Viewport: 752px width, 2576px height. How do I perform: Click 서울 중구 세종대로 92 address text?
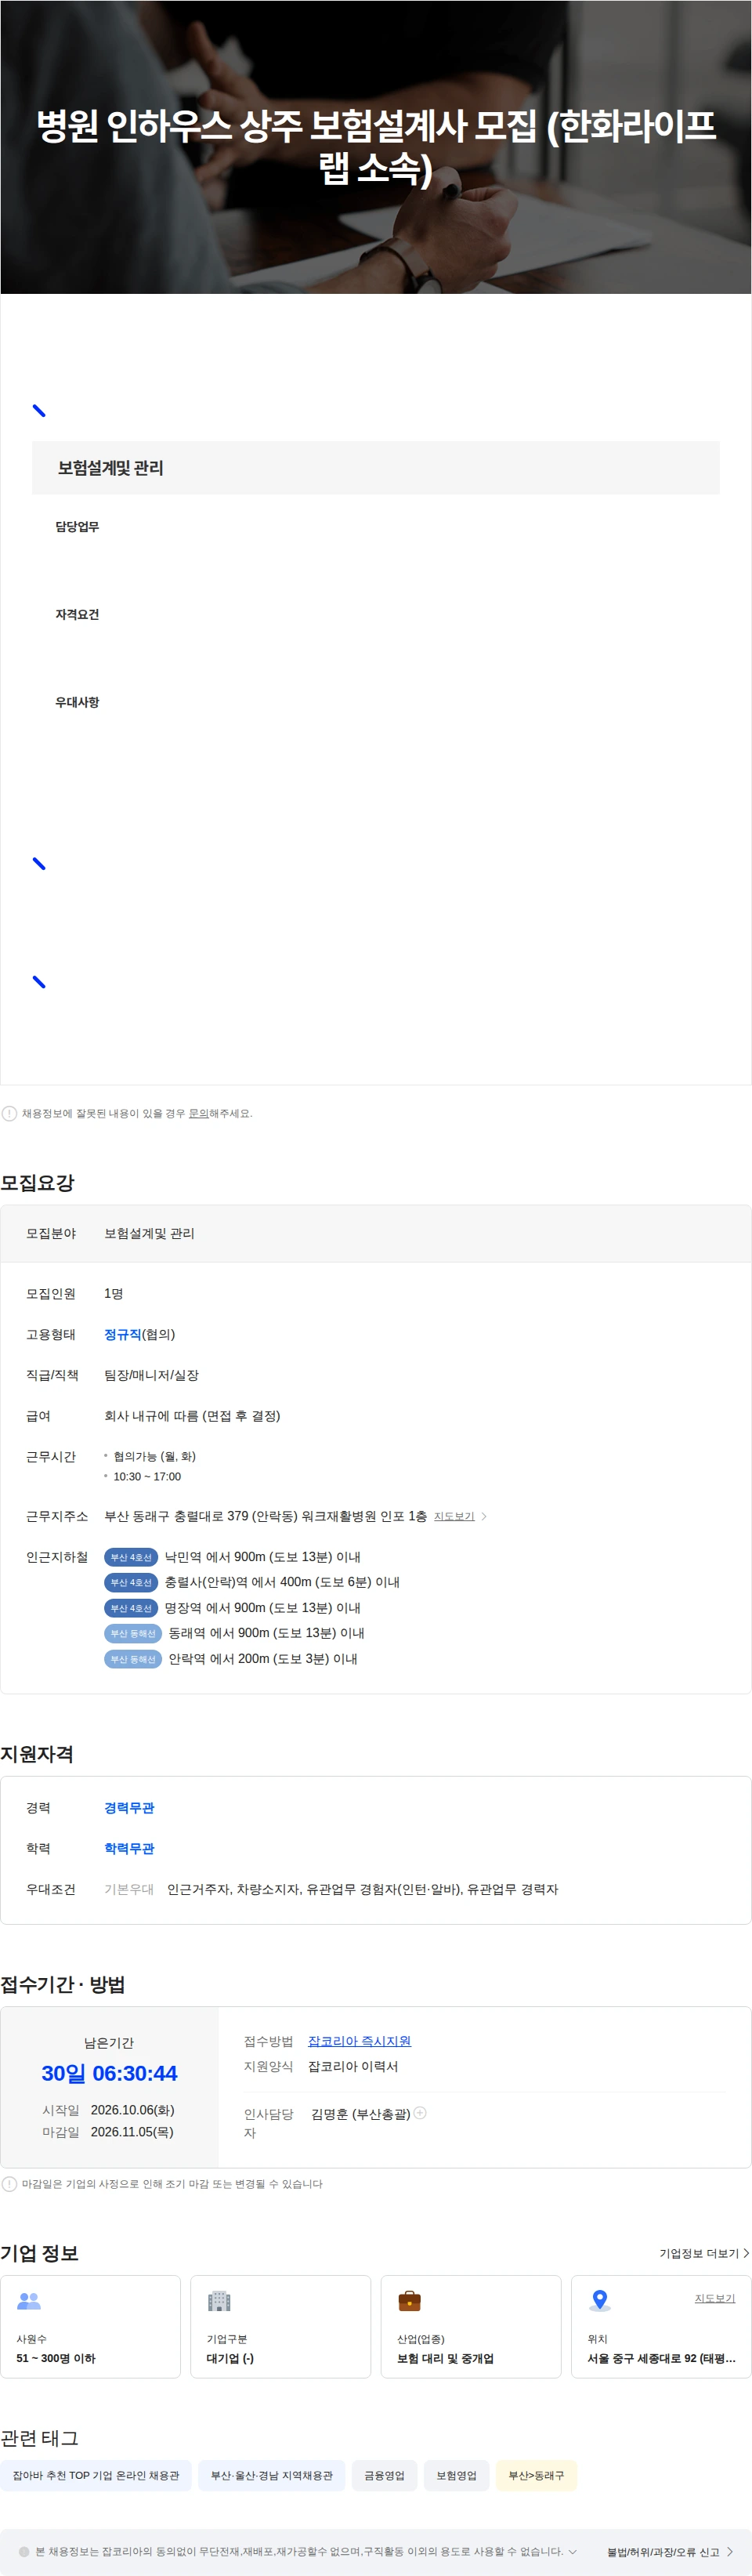click(x=661, y=2358)
